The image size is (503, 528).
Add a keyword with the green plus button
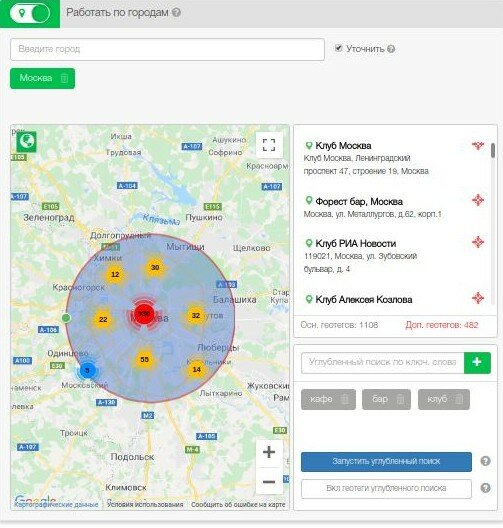(x=477, y=363)
